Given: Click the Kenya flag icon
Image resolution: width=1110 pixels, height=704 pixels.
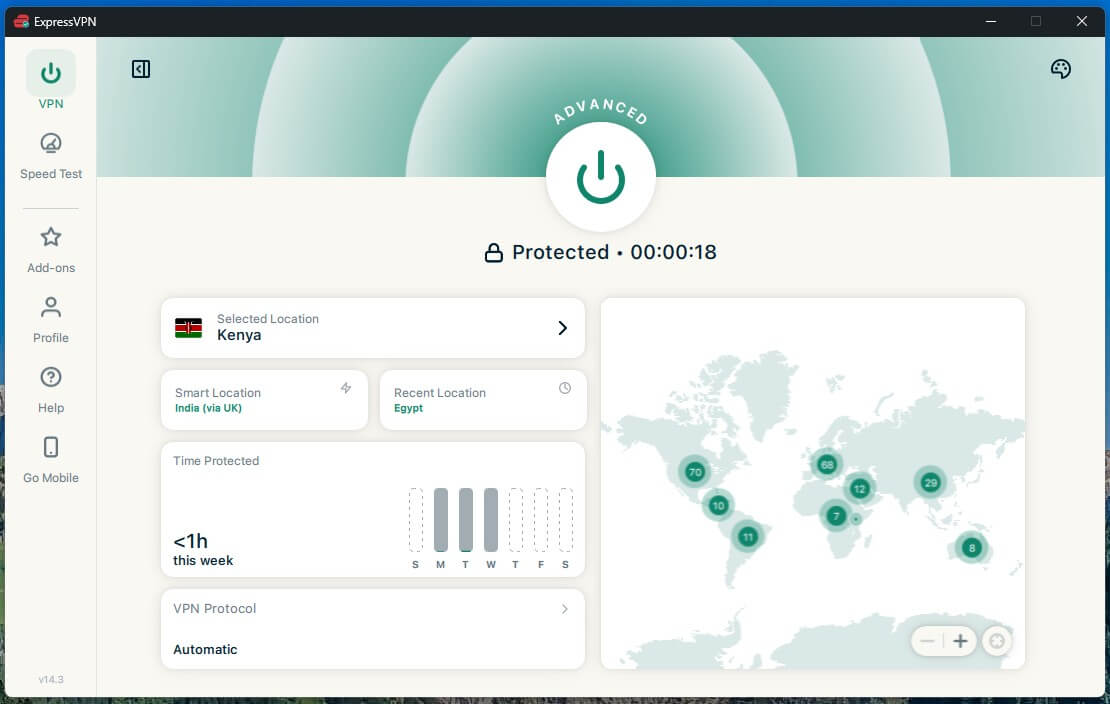Looking at the screenshot, I should [188, 328].
